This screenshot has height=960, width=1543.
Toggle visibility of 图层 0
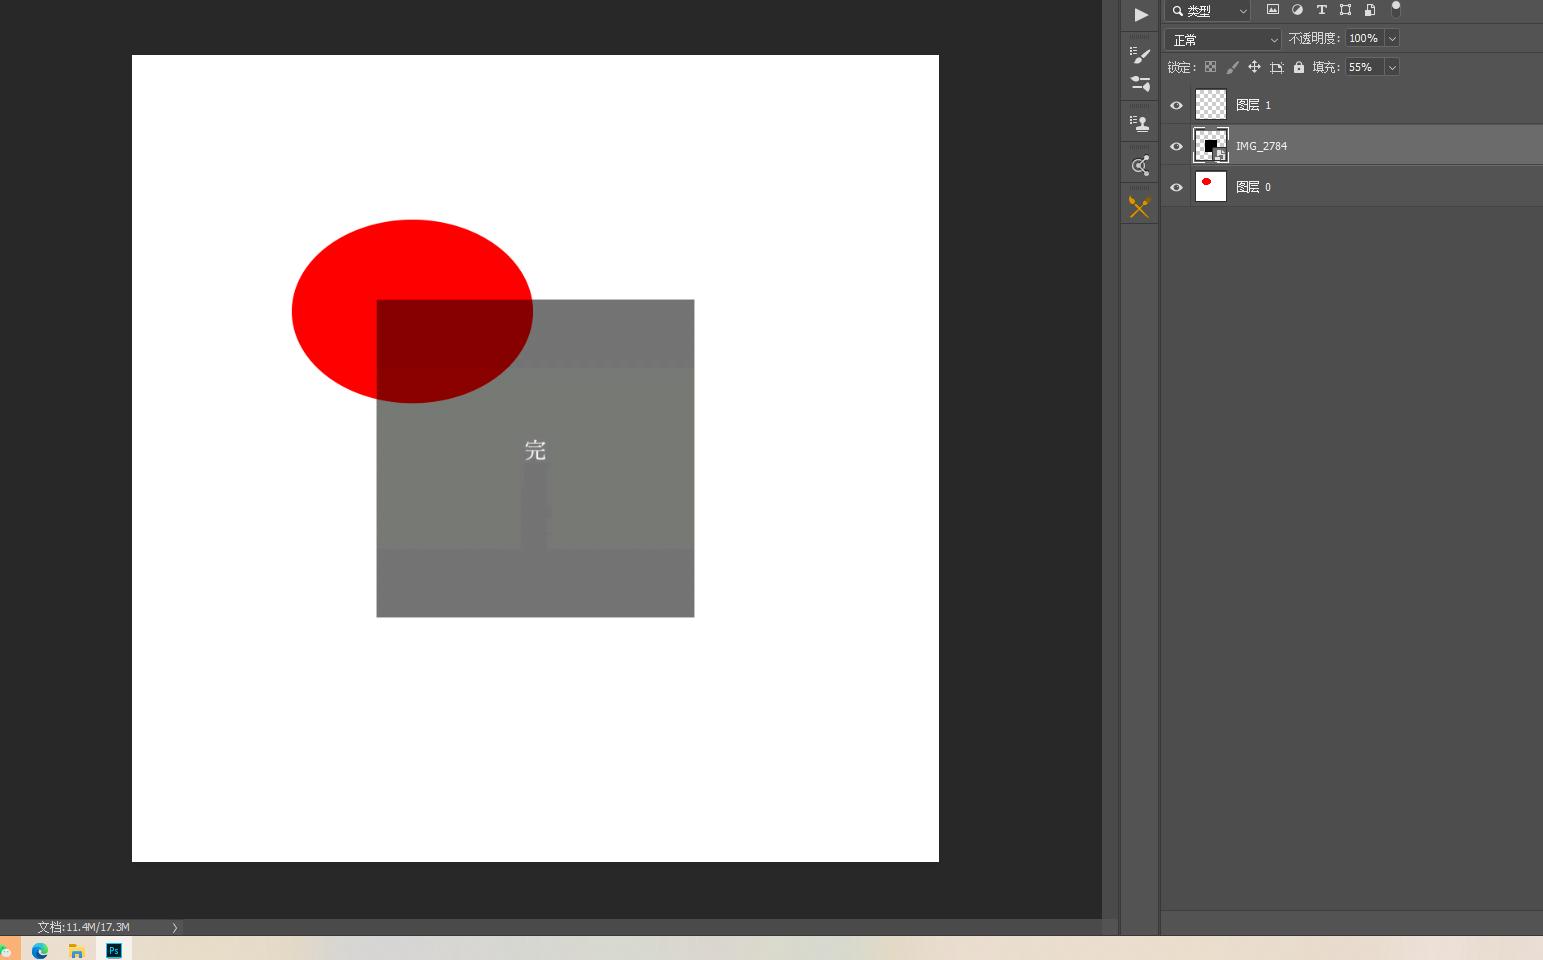point(1176,187)
